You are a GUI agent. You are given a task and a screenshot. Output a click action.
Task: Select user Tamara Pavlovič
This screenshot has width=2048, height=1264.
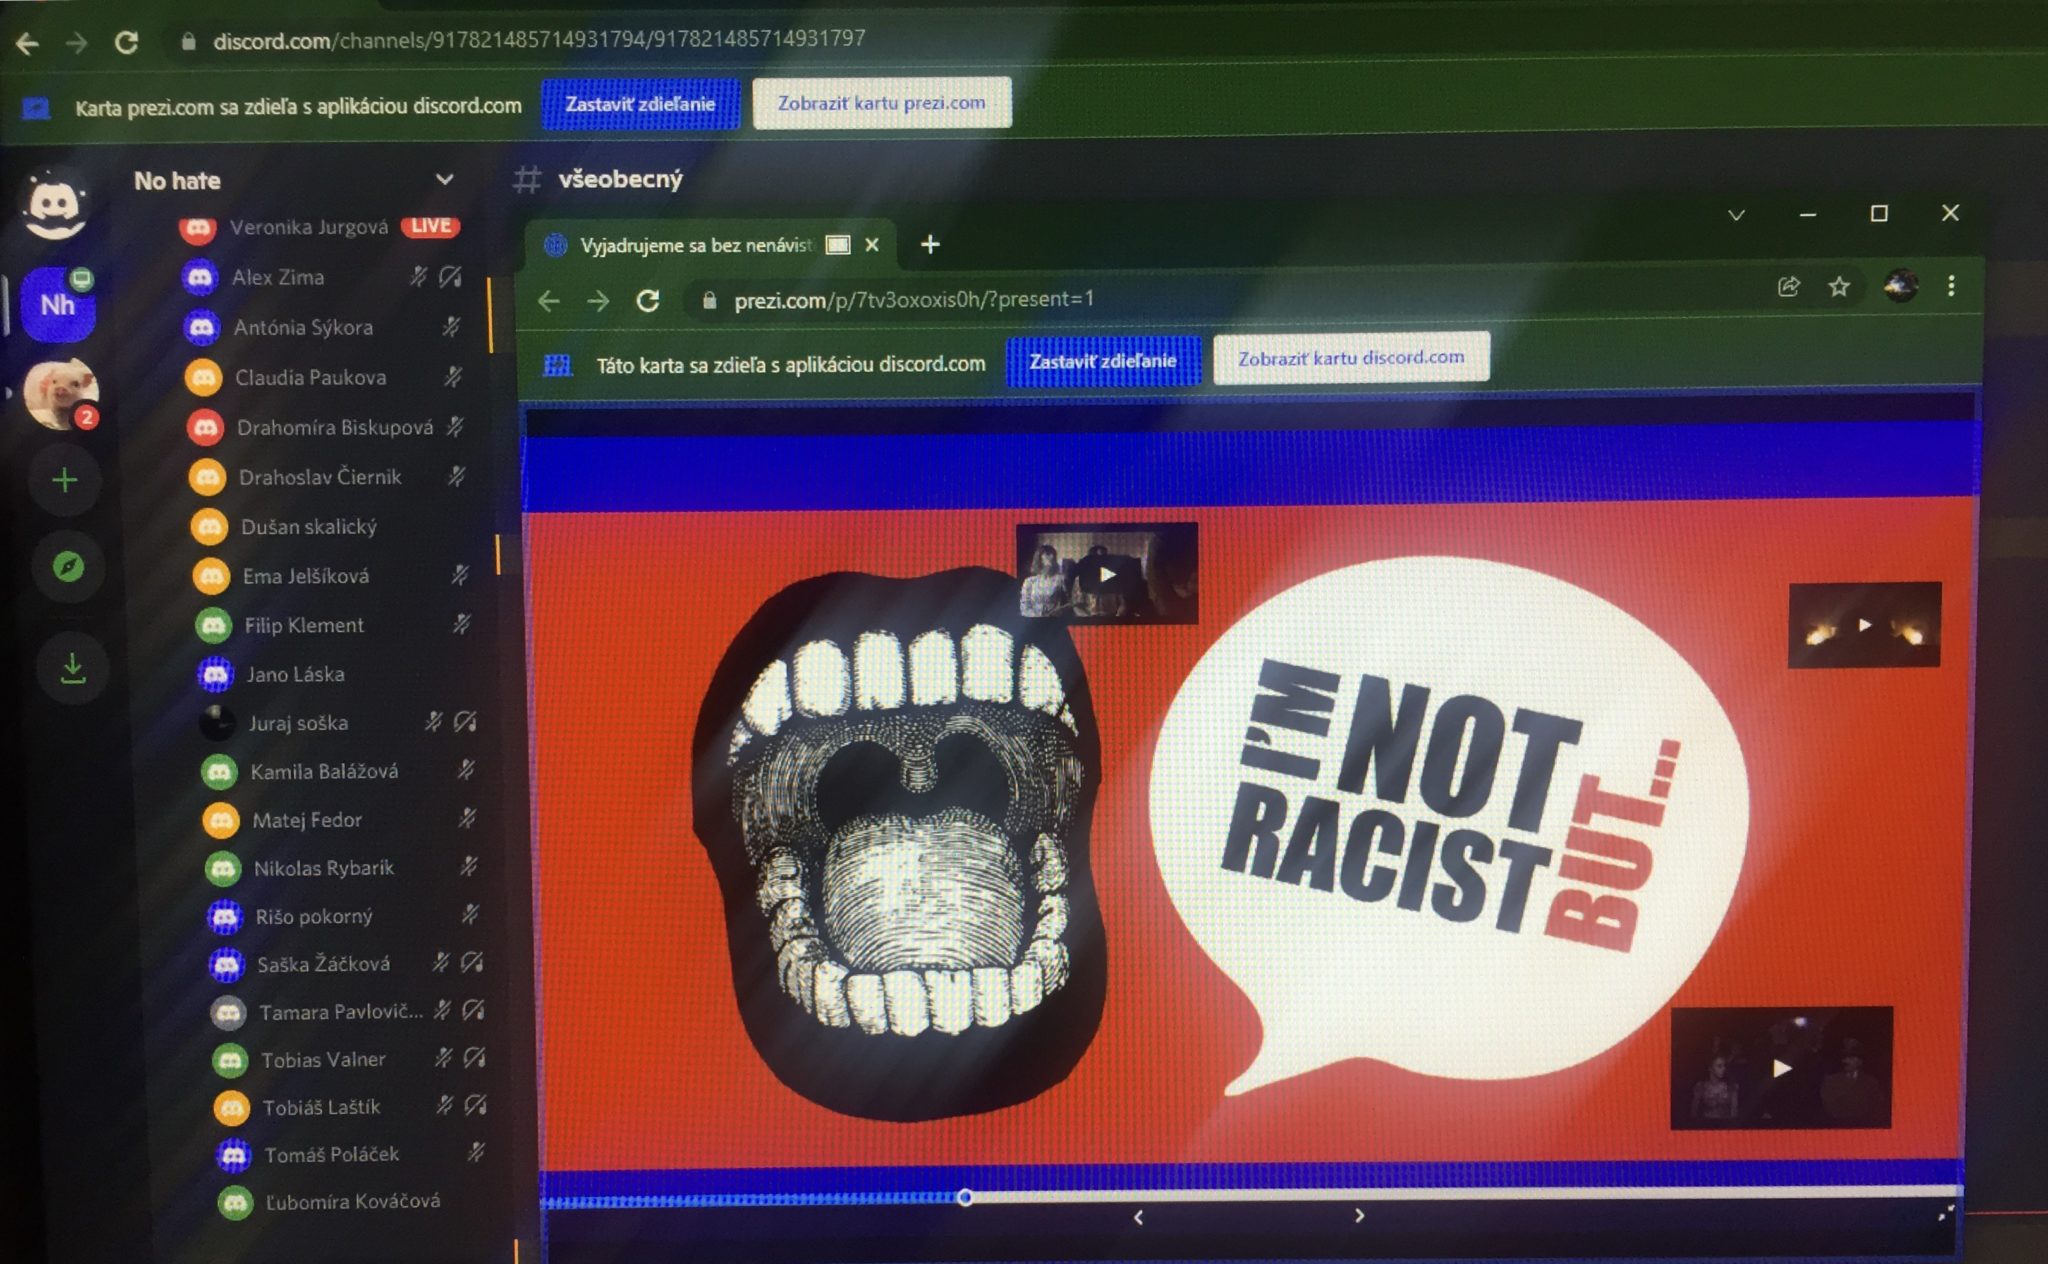(341, 1012)
